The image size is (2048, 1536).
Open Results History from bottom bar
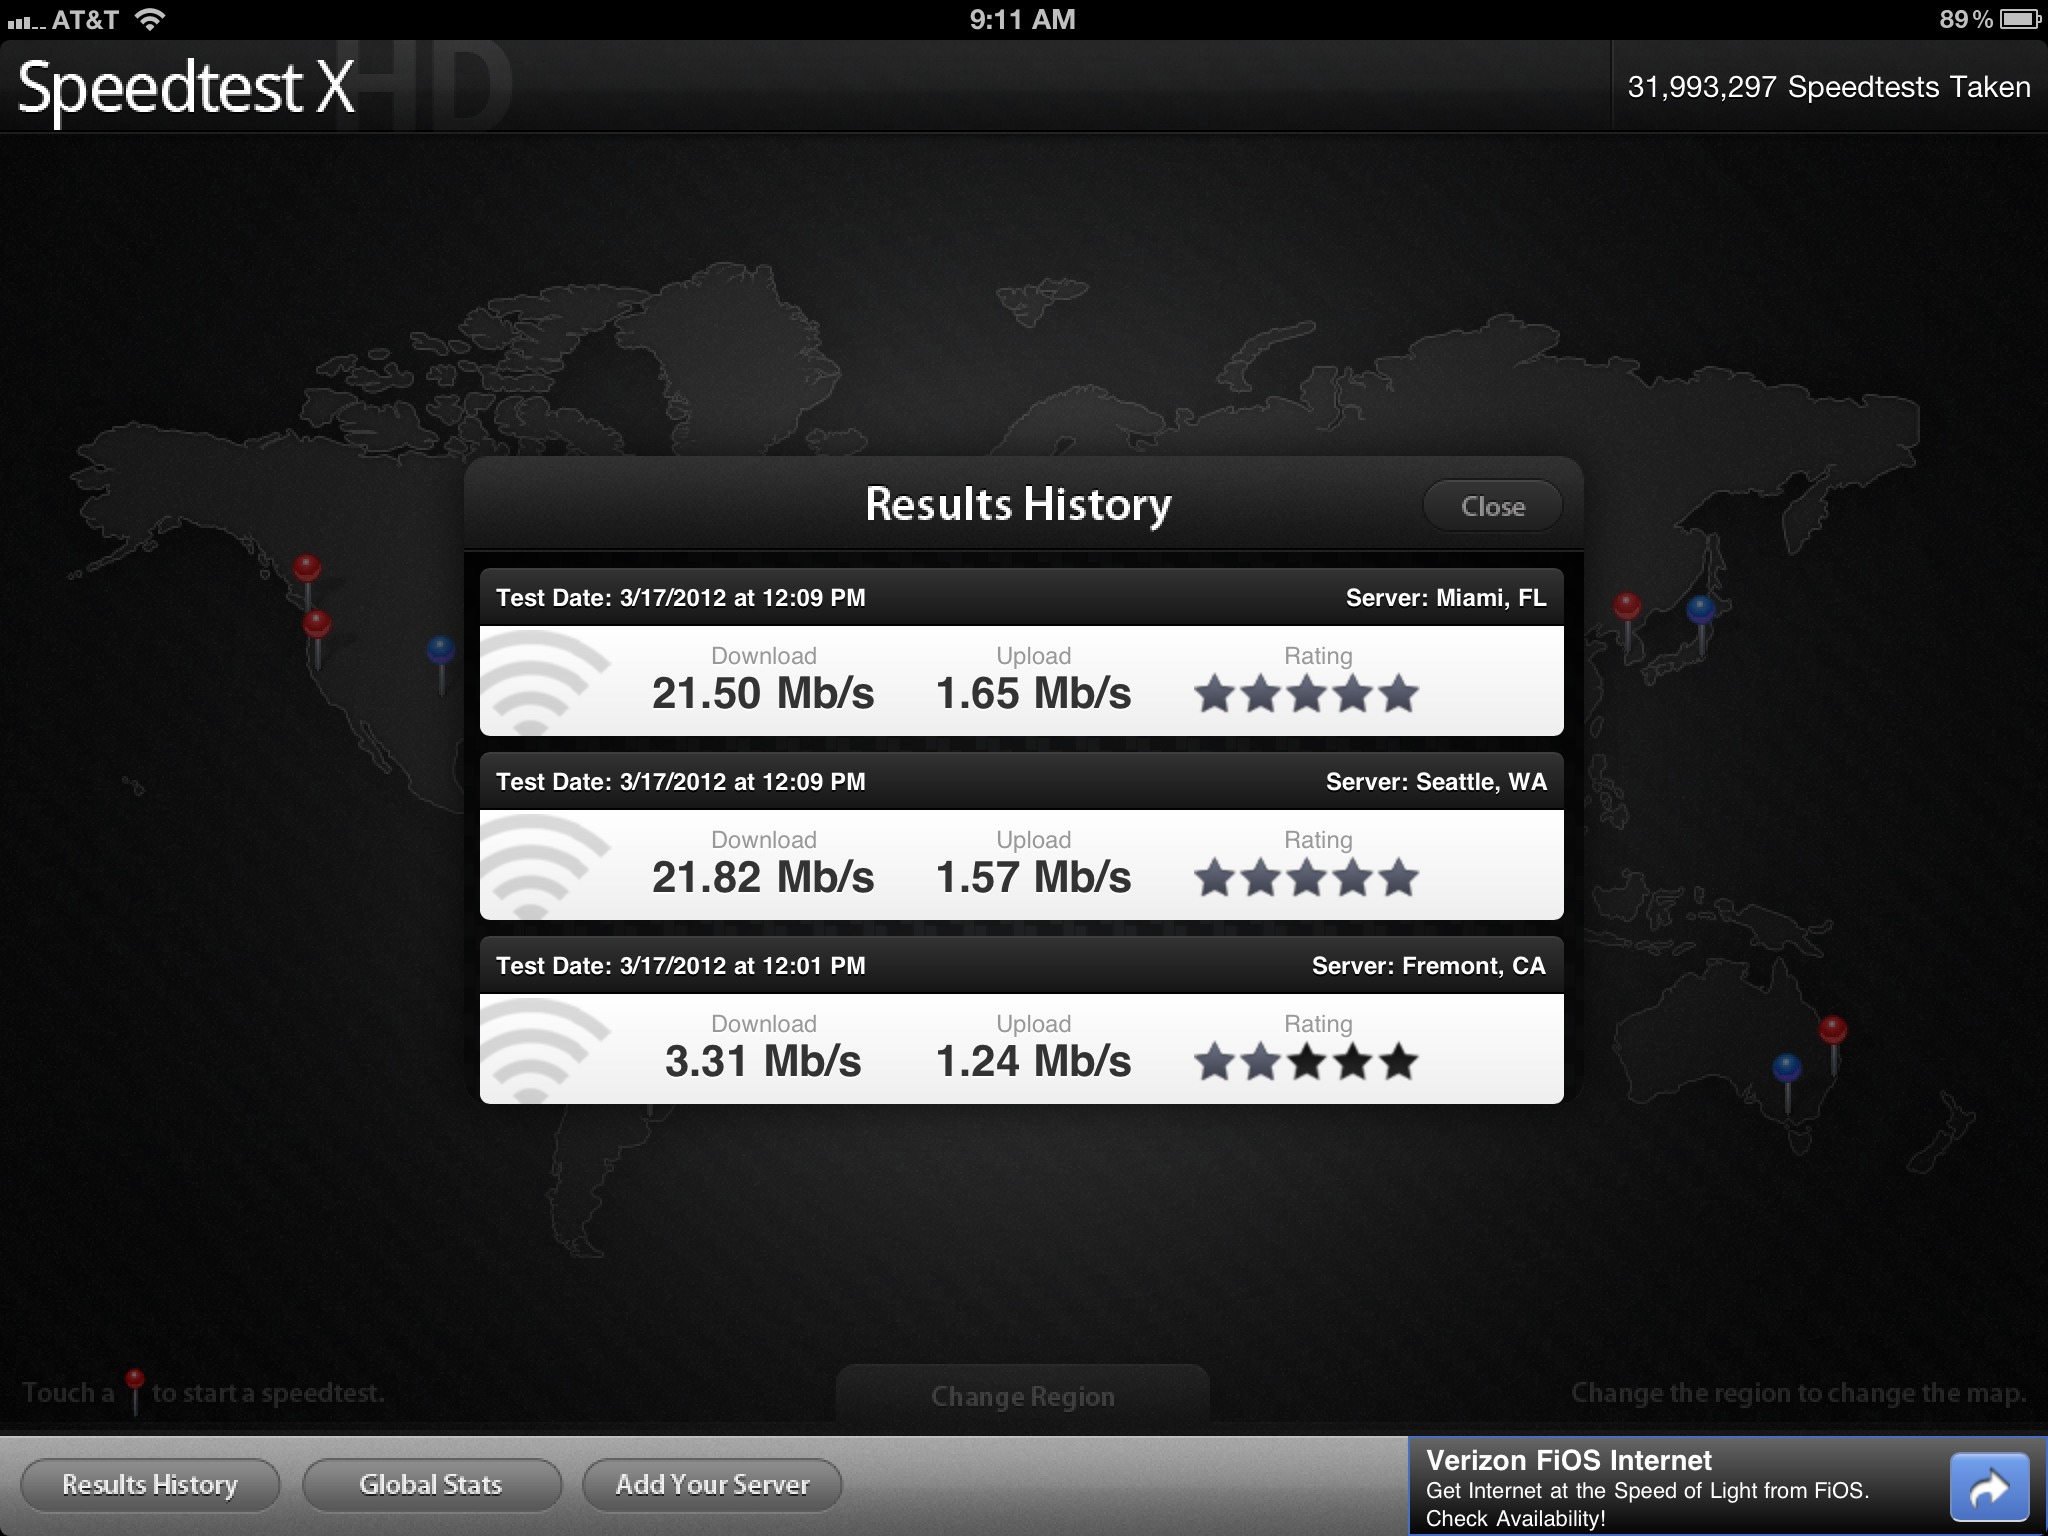[x=150, y=1485]
